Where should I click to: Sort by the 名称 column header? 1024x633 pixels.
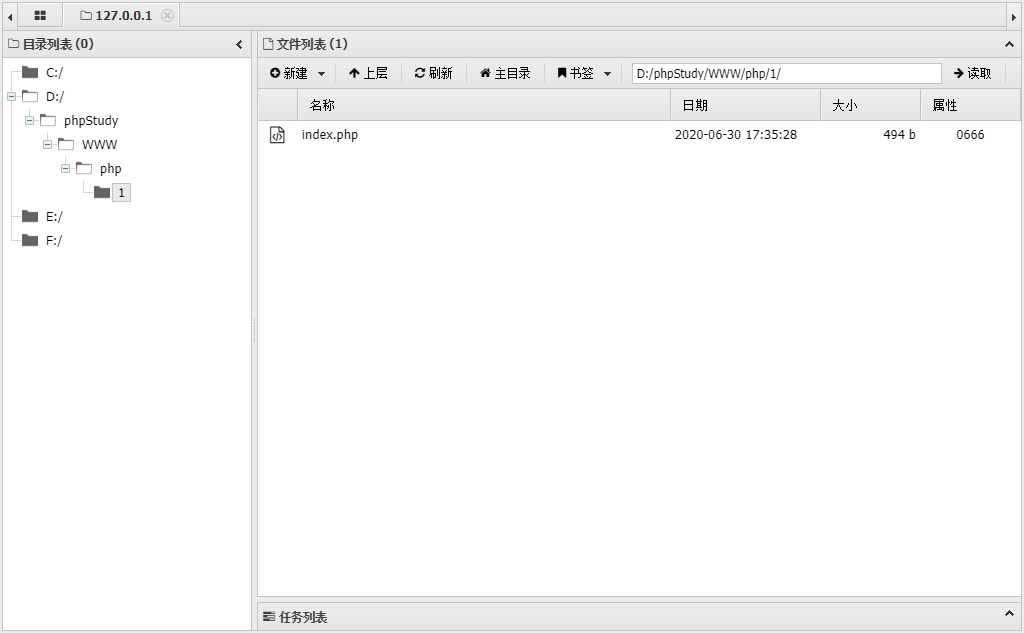tap(484, 105)
